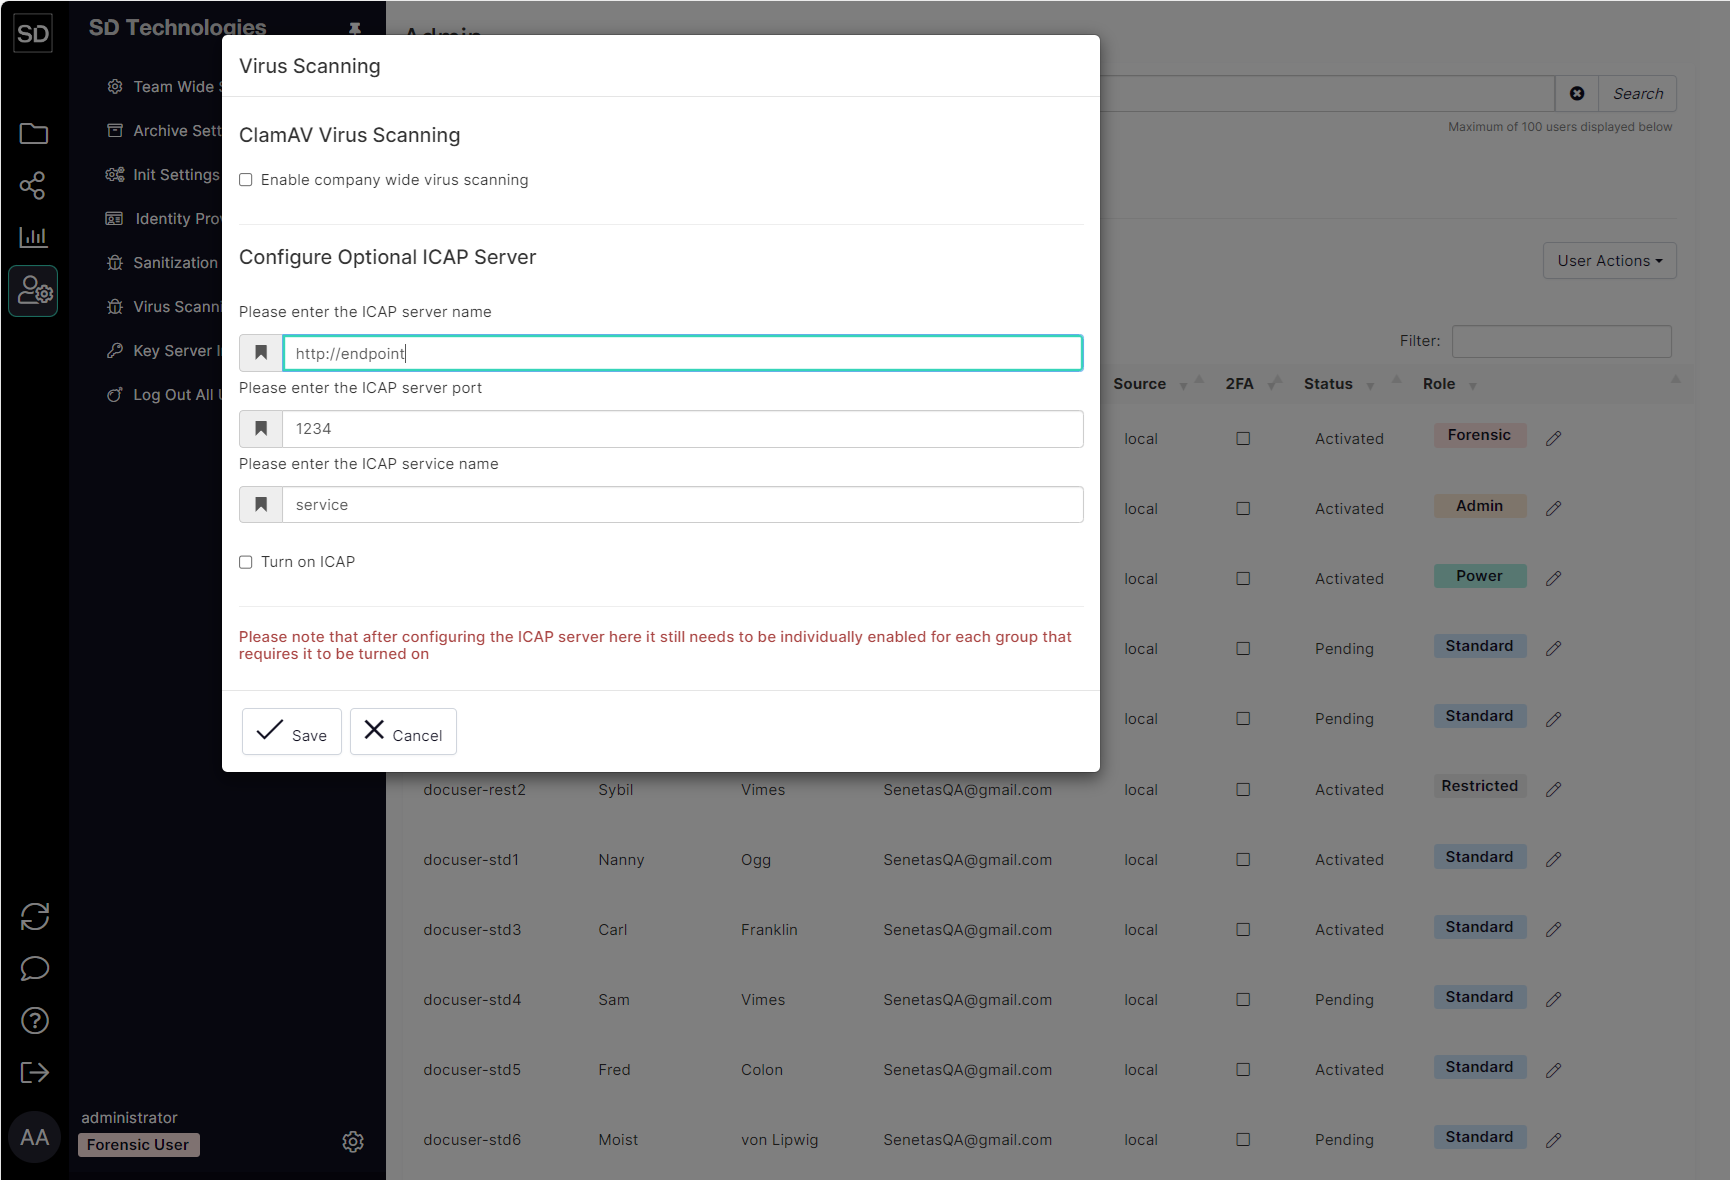The image size is (1730, 1180).
Task: Toggle 2FA checkbox for Admin user row
Action: (1243, 508)
